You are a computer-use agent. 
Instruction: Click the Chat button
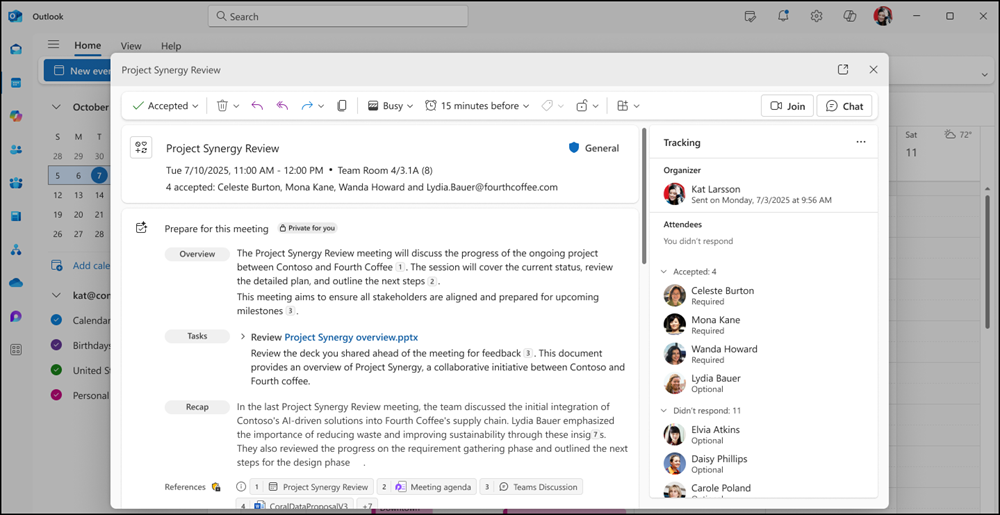point(844,106)
